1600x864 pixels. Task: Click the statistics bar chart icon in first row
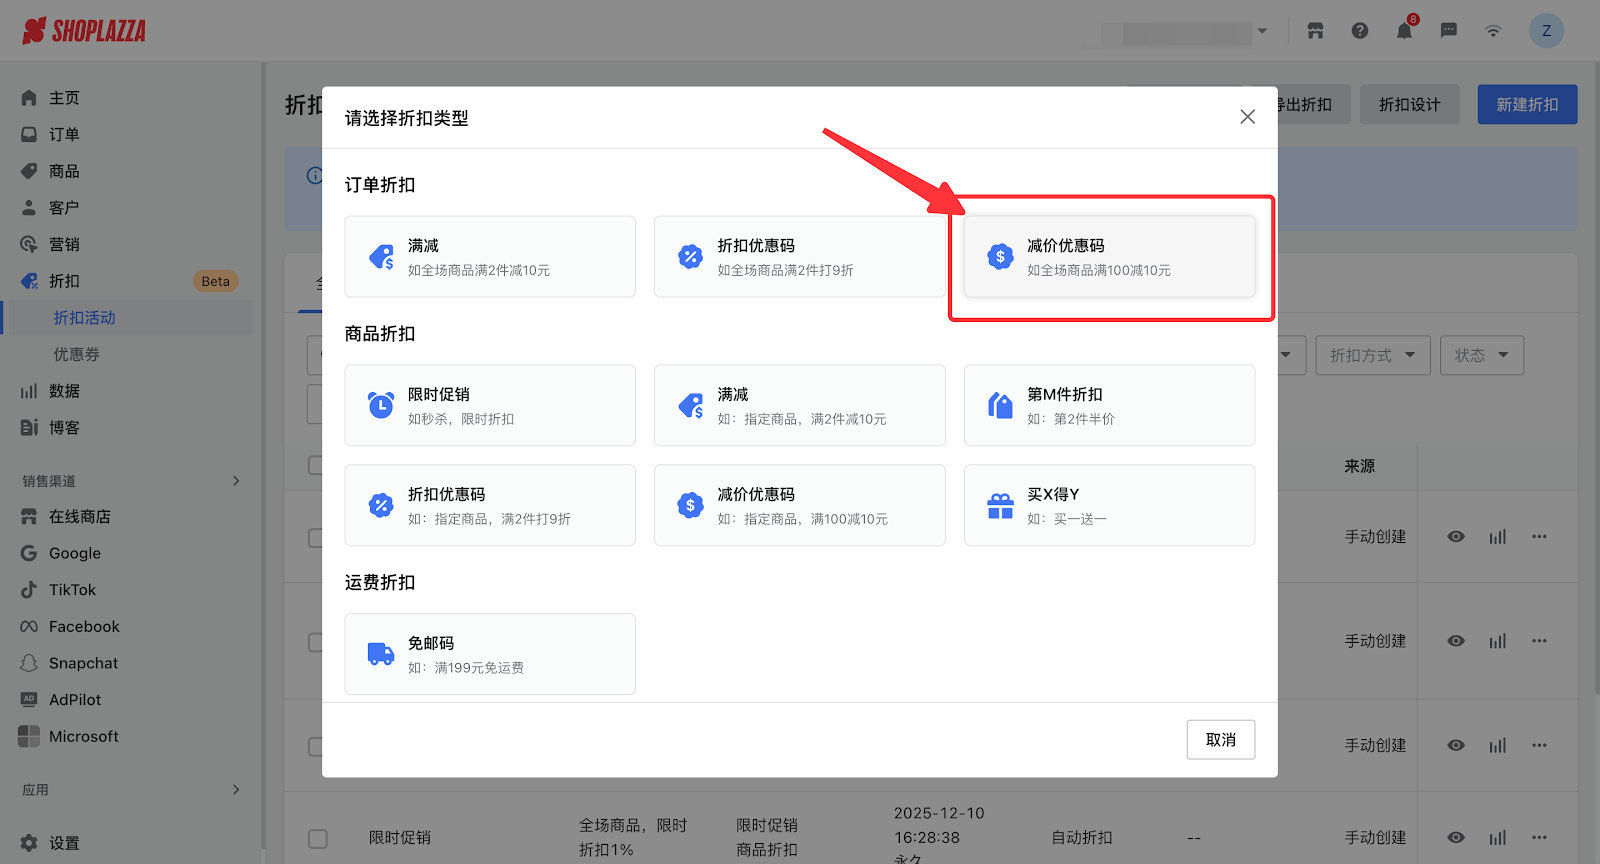tap(1497, 537)
